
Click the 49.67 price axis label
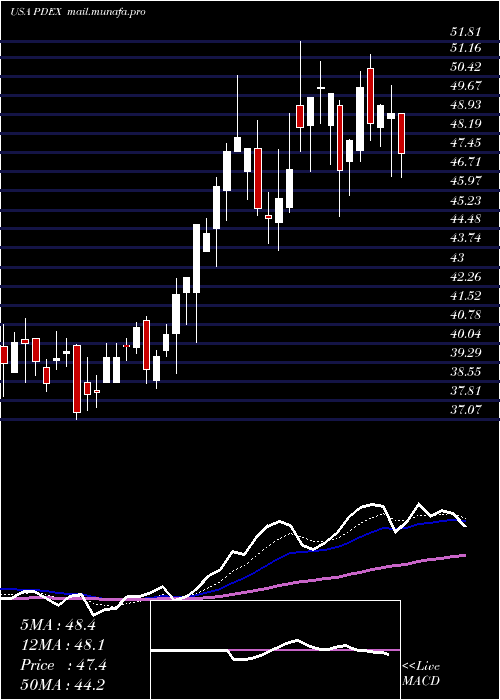click(465, 86)
